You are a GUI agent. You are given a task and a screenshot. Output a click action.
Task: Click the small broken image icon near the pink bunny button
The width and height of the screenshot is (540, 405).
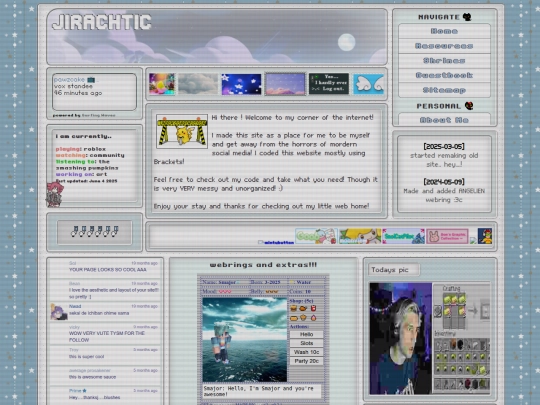[473, 241]
